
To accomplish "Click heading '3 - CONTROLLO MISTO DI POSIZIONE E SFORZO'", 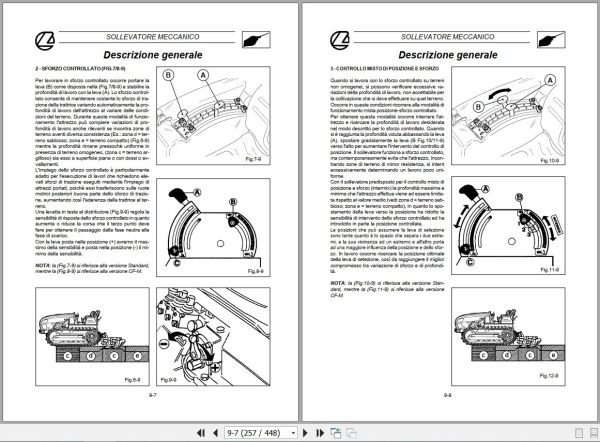I will (x=385, y=69).
